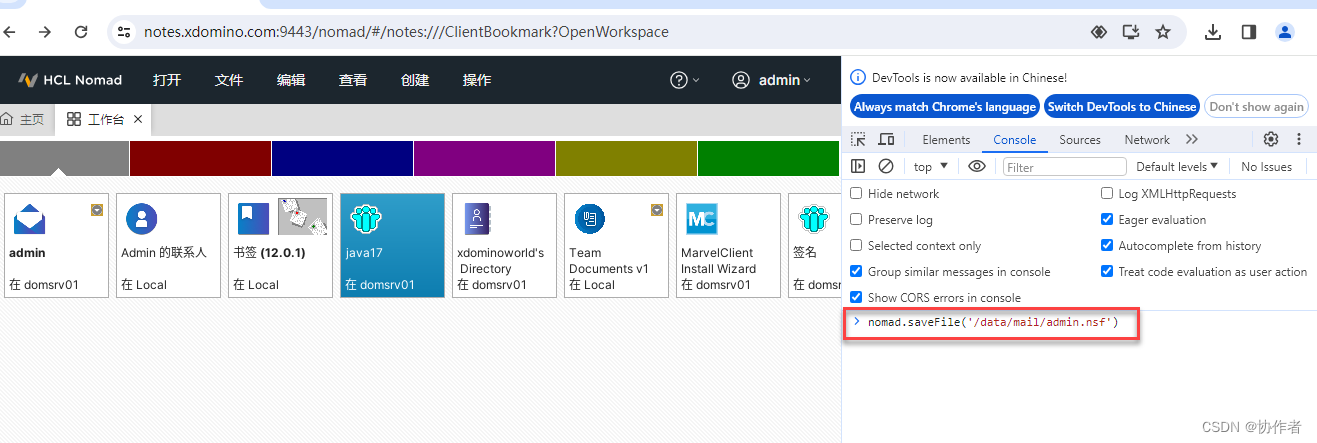The width and height of the screenshot is (1317, 443).
Task: Uncheck the Eager evaluation checkbox
Action: 1107,220
